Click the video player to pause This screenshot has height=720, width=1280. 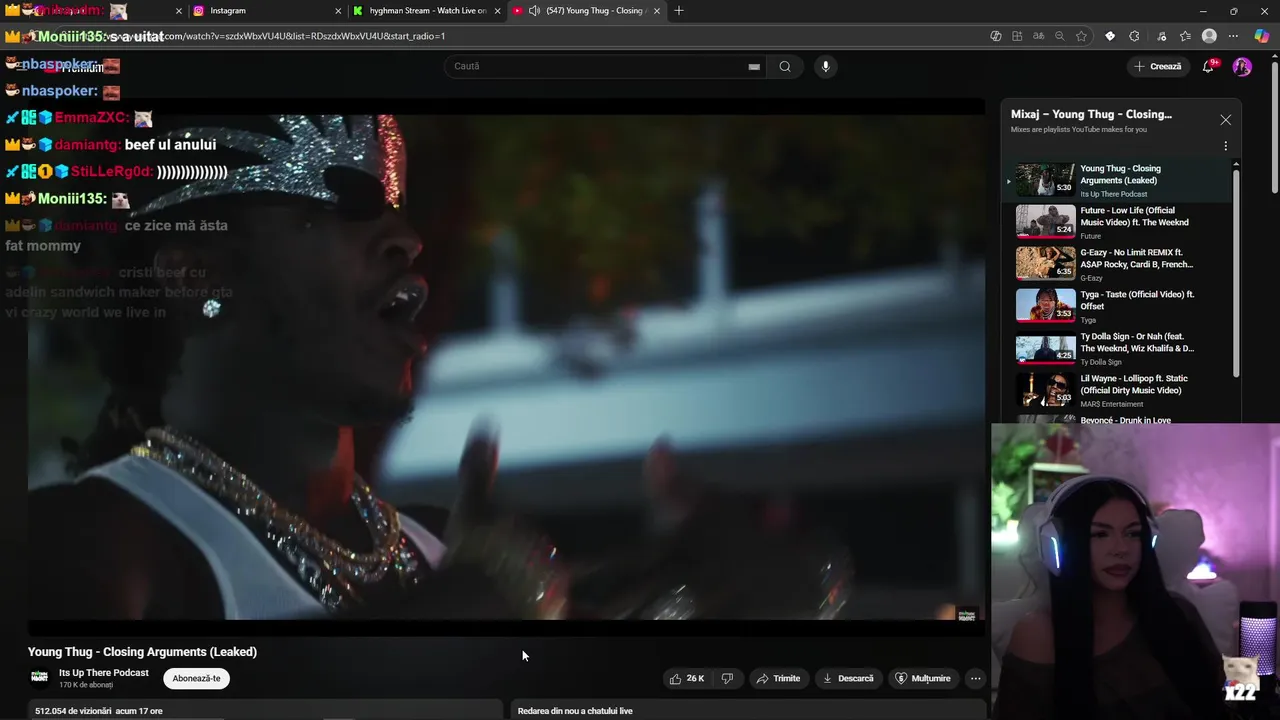click(x=506, y=365)
